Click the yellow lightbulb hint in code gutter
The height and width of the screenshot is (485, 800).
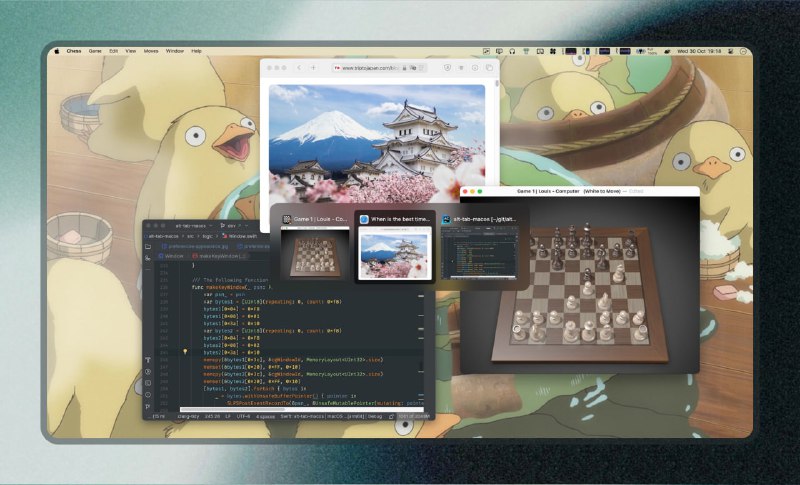pos(185,352)
